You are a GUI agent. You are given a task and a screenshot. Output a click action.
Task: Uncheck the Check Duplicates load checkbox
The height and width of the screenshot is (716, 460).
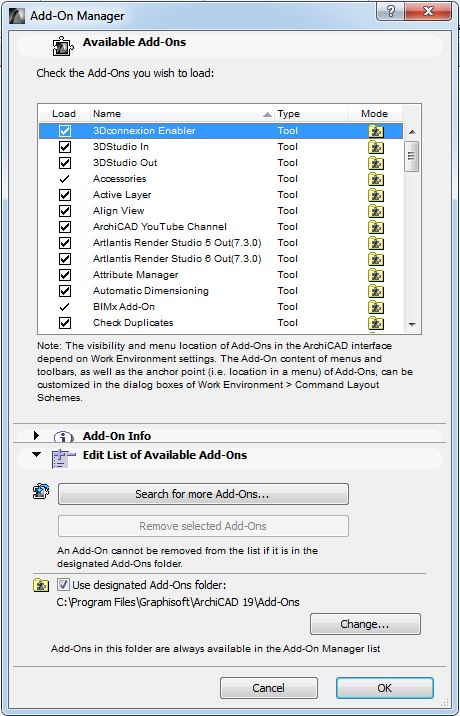click(65, 323)
